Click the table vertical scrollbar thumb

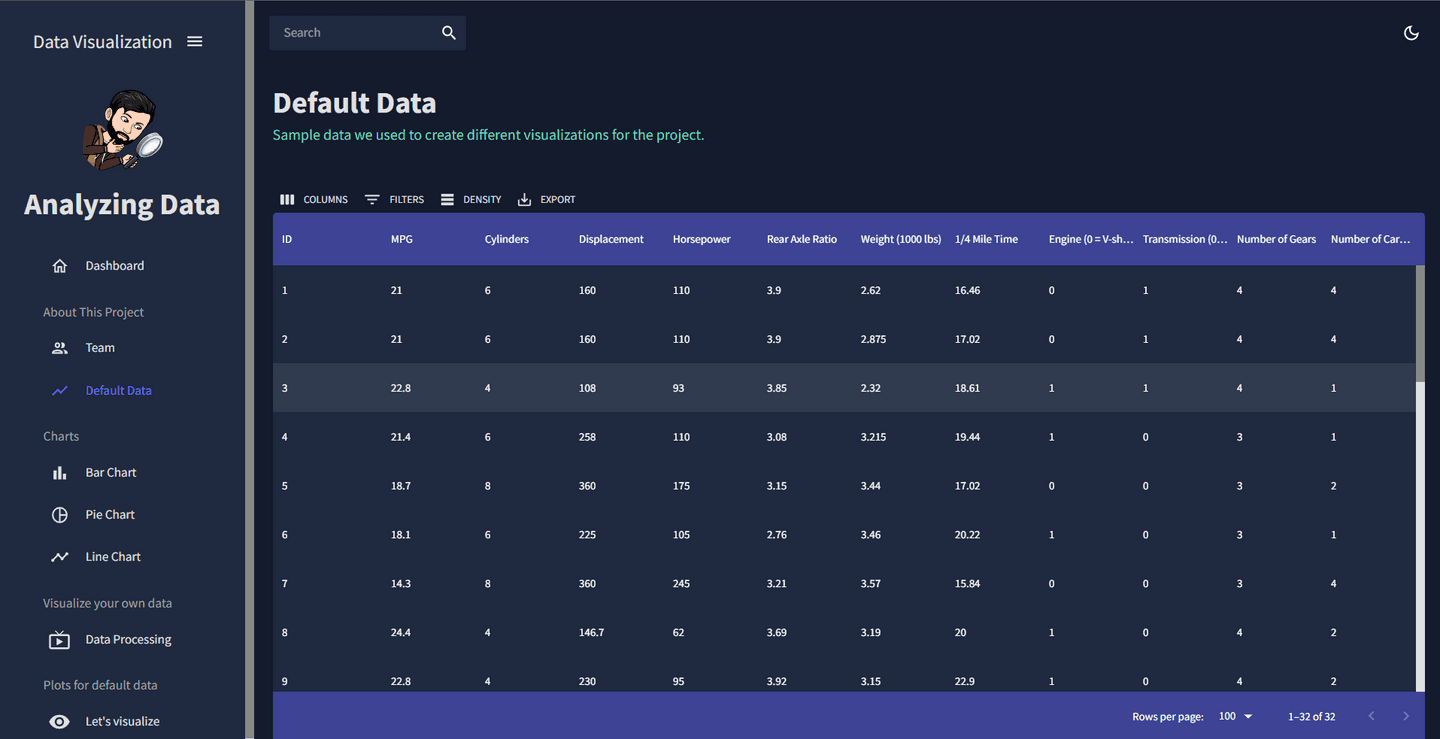[1420, 323]
